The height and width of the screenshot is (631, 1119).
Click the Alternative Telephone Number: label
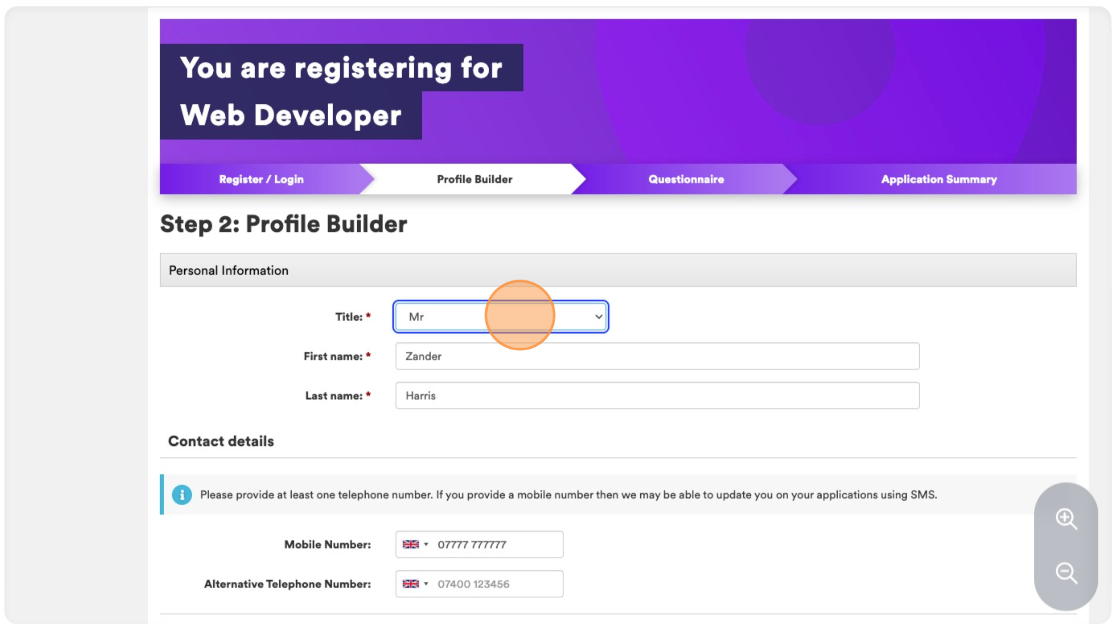click(288, 584)
